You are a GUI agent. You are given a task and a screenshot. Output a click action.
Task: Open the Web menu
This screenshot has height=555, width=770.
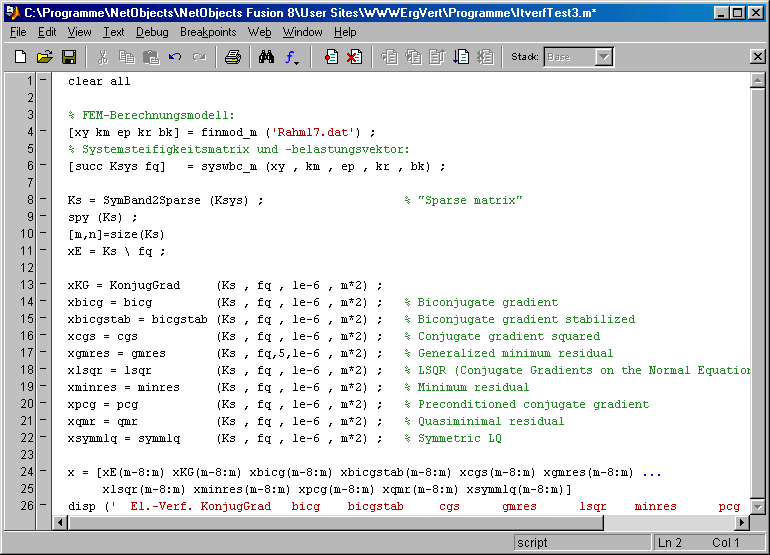[x=259, y=32]
